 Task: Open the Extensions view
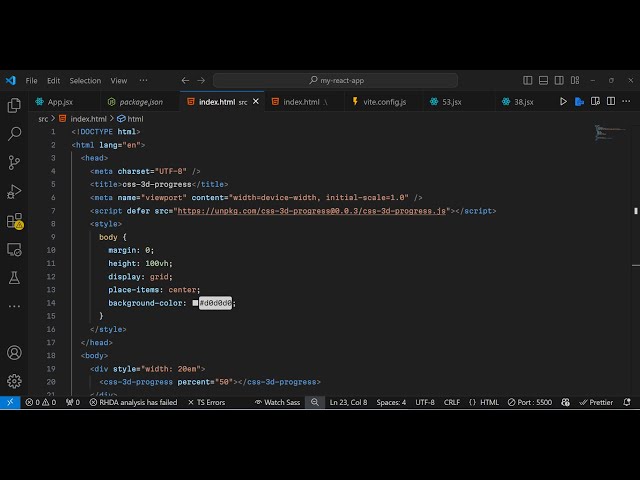click(14, 220)
